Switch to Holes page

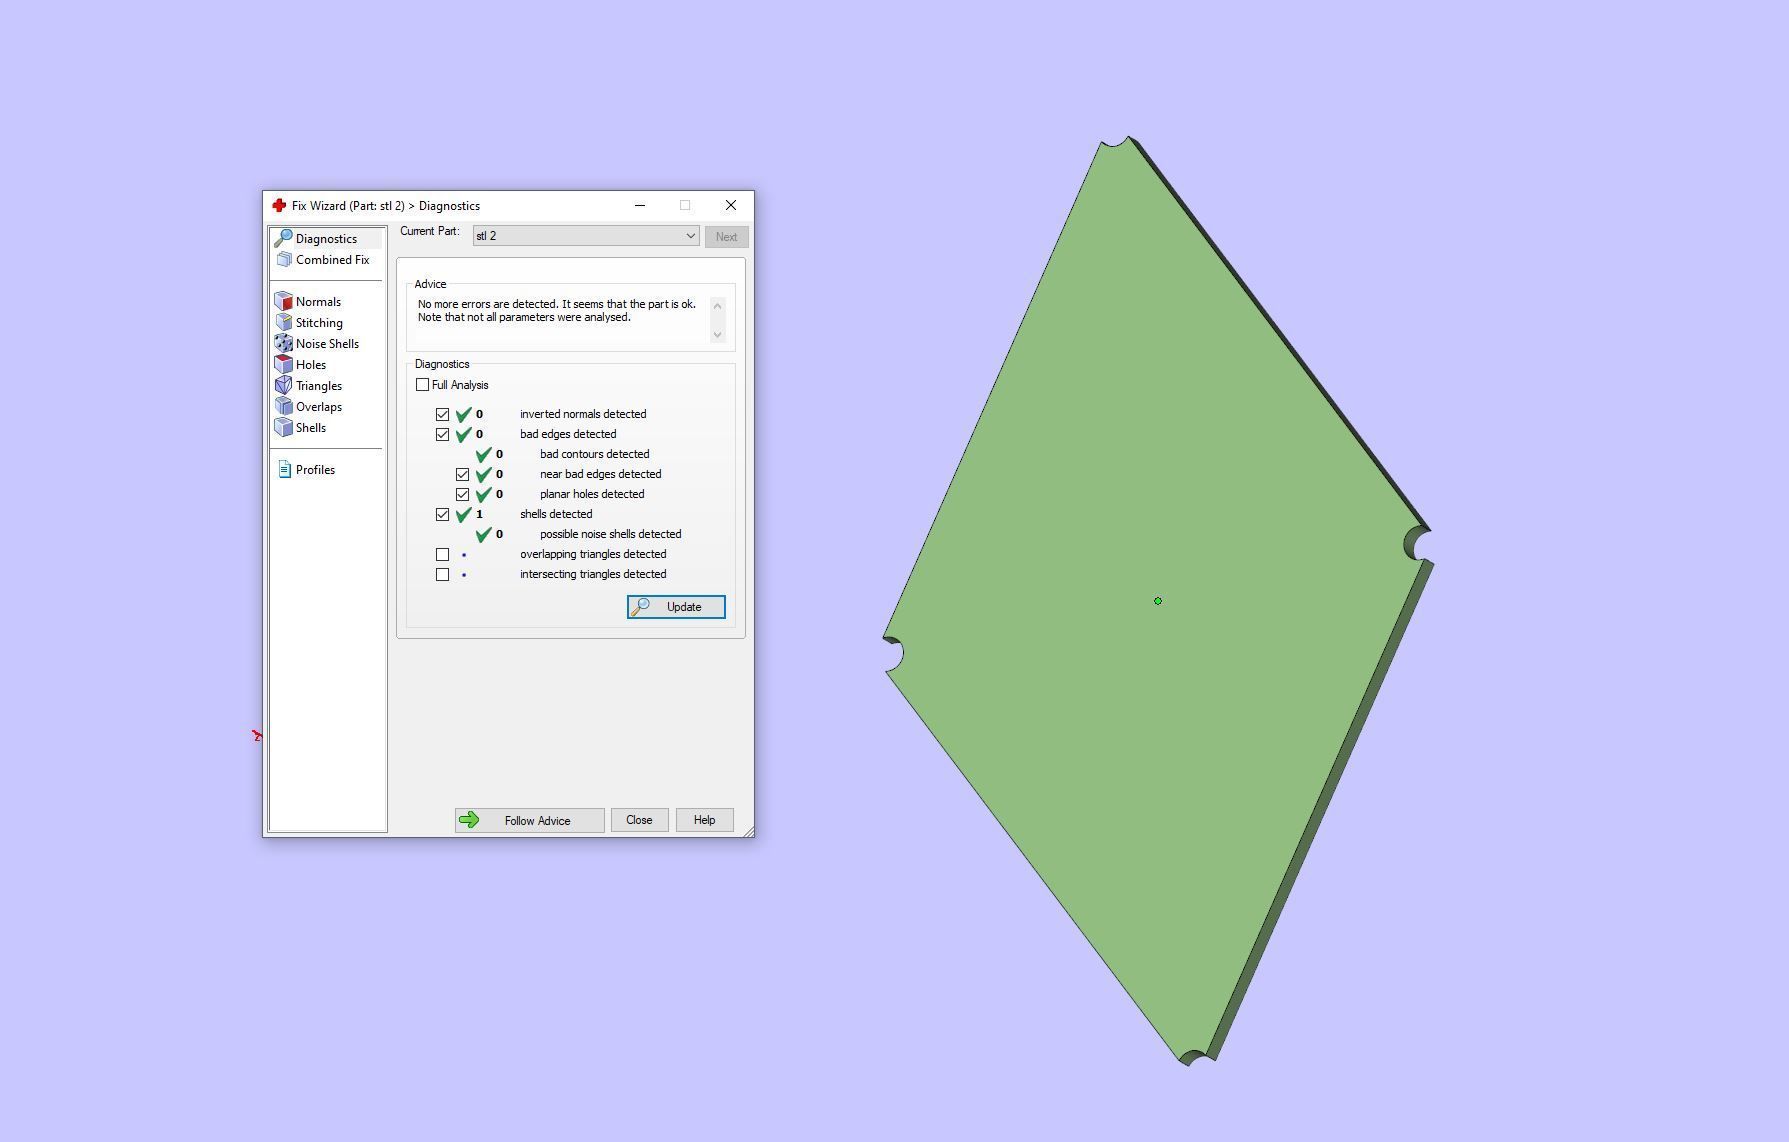pyautogui.click(x=311, y=364)
